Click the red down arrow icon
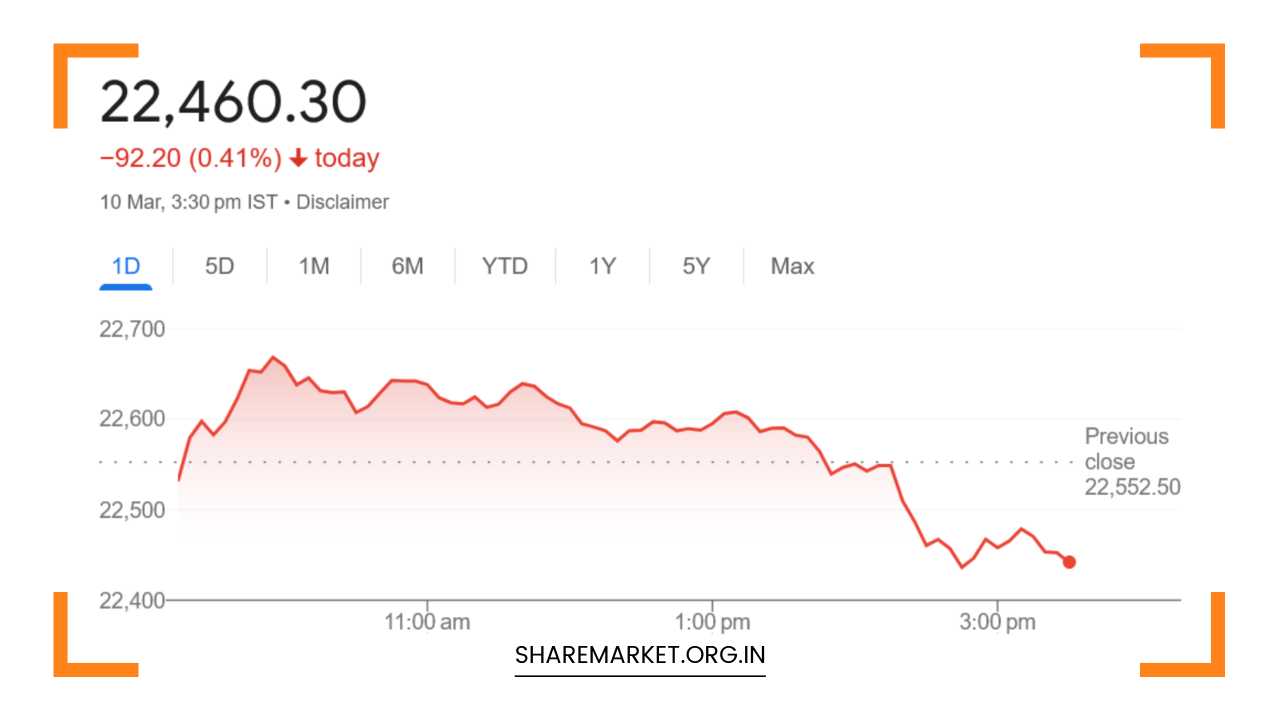This screenshot has width=1280, height=720. tap(298, 159)
